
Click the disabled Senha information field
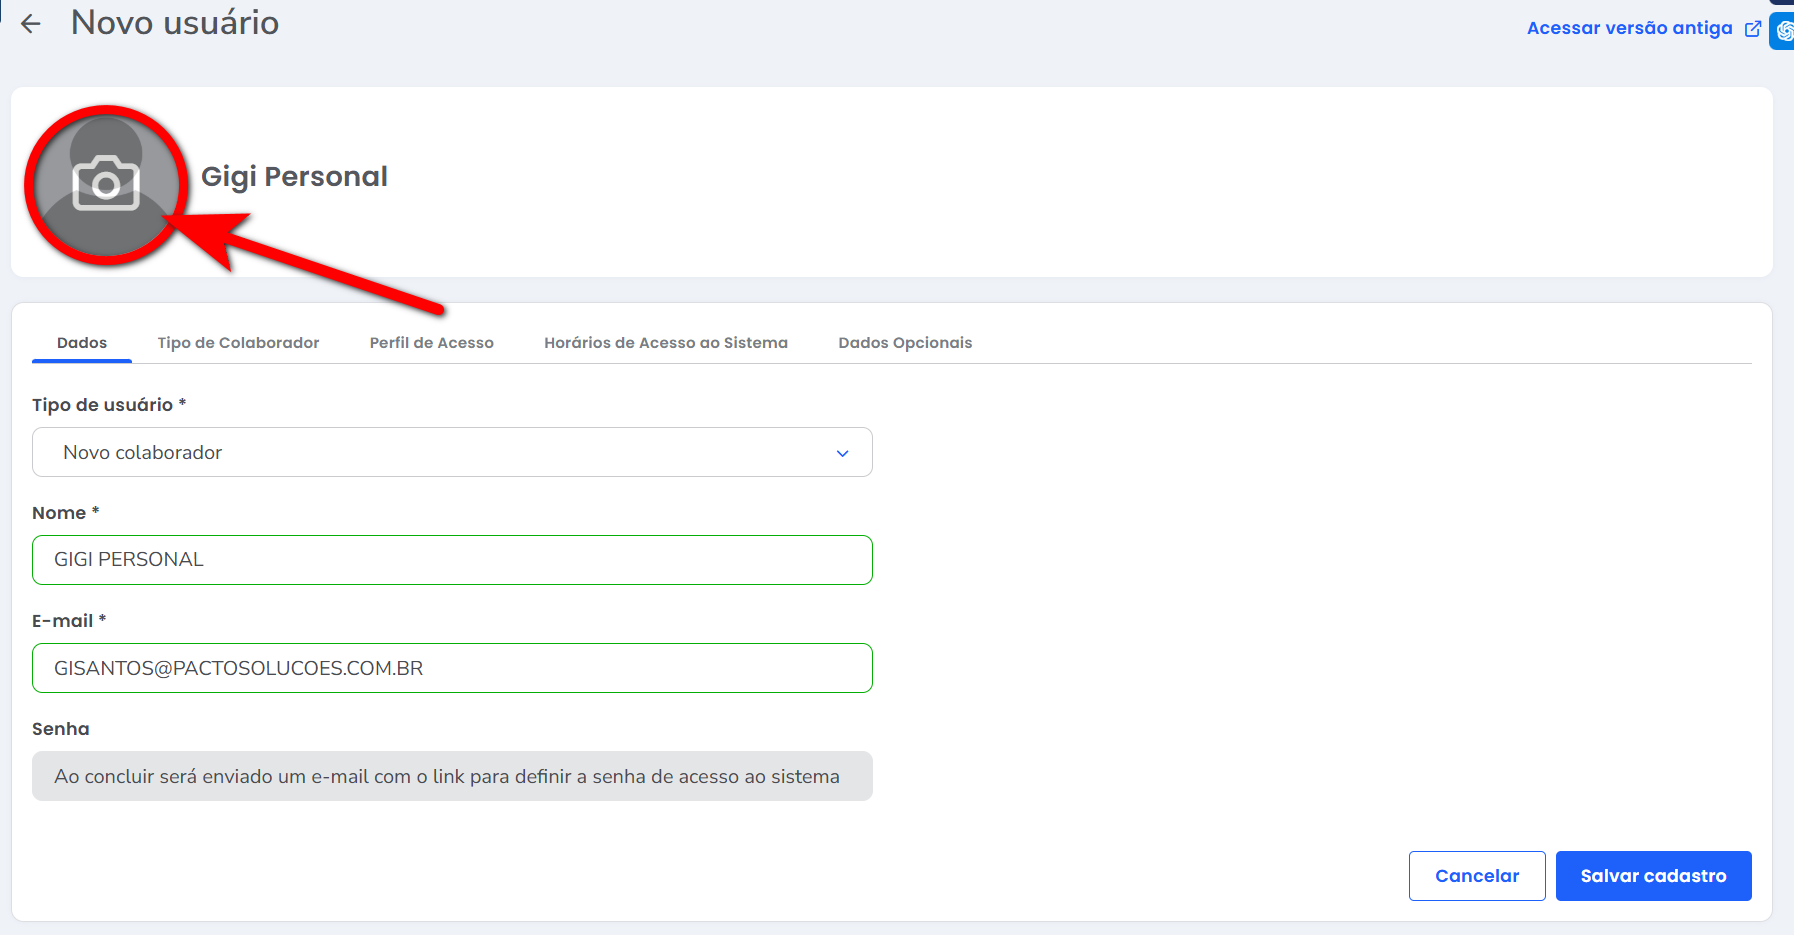pos(452,776)
